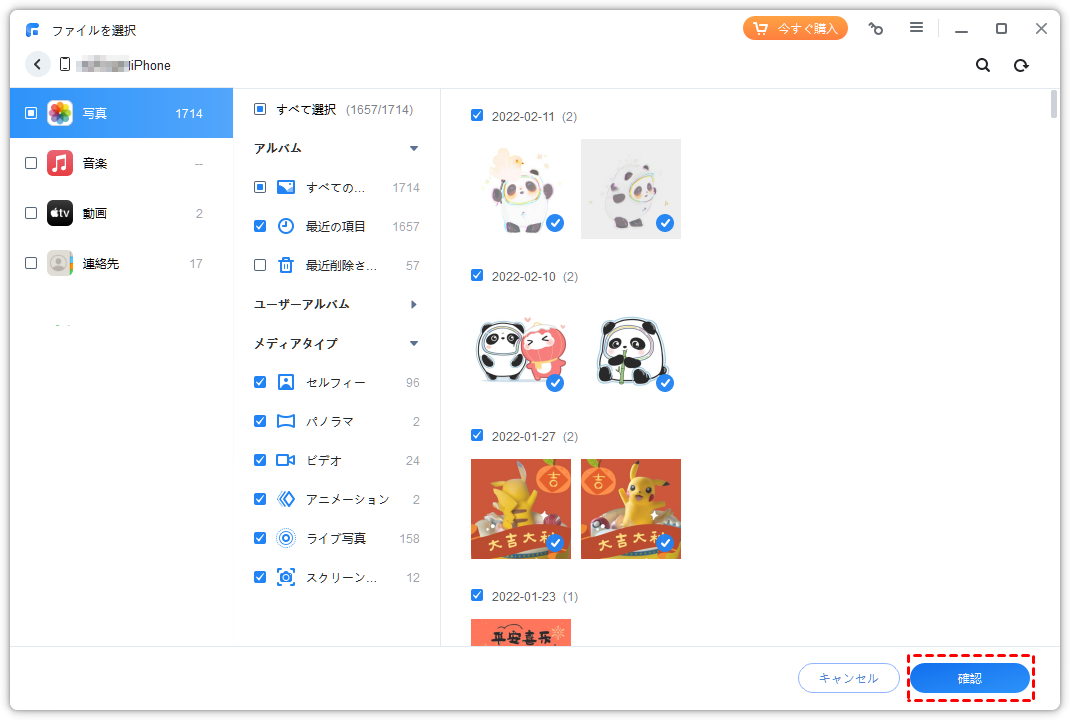The width and height of the screenshot is (1070, 720).
Task: Select the 動画 category in sidebar
Action: point(95,213)
